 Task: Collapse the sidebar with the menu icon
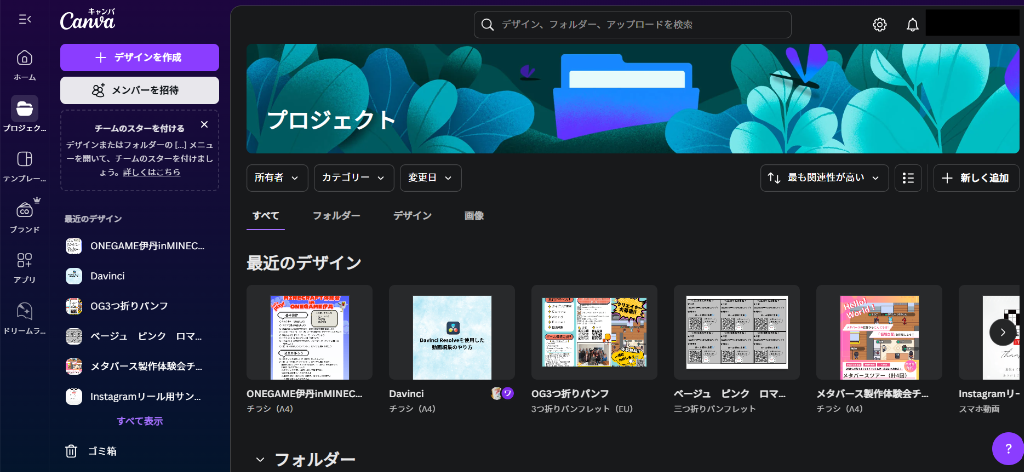tap(25, 20)
